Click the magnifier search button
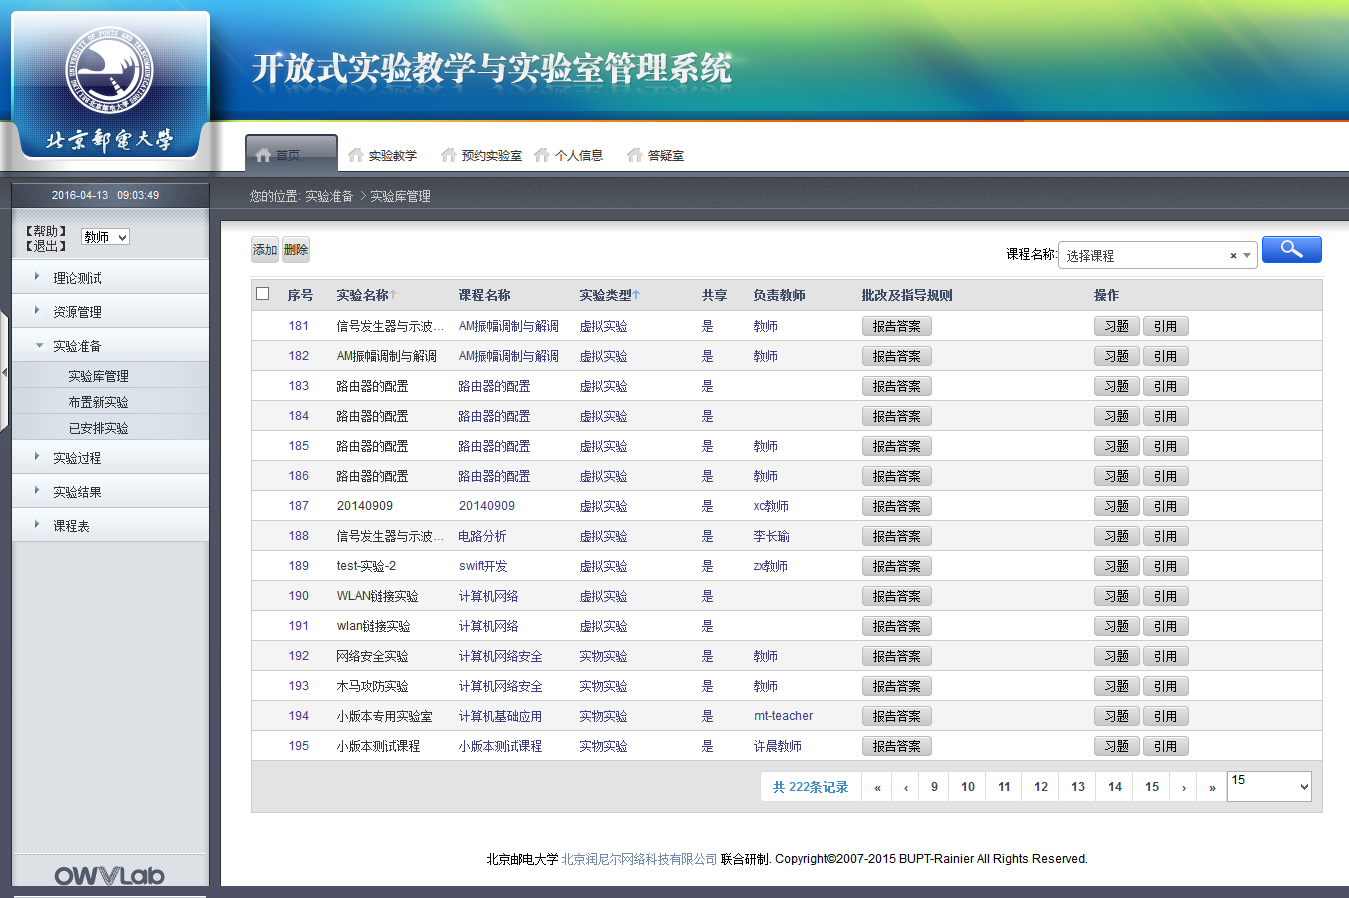 pyautogui.click(x=1291, y=249)
